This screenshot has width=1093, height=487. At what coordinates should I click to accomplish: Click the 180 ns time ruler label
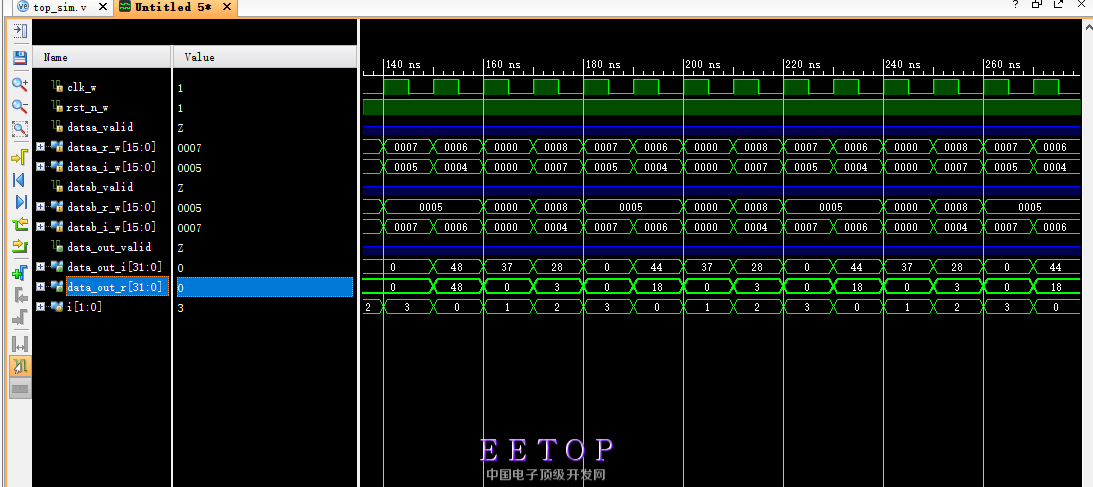pos(603,64)
